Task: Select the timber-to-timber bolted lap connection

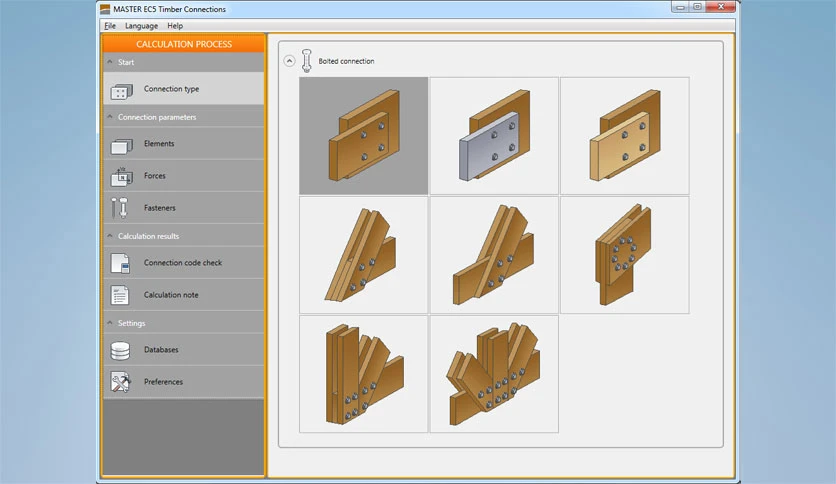Action: (x=364, y=136)
